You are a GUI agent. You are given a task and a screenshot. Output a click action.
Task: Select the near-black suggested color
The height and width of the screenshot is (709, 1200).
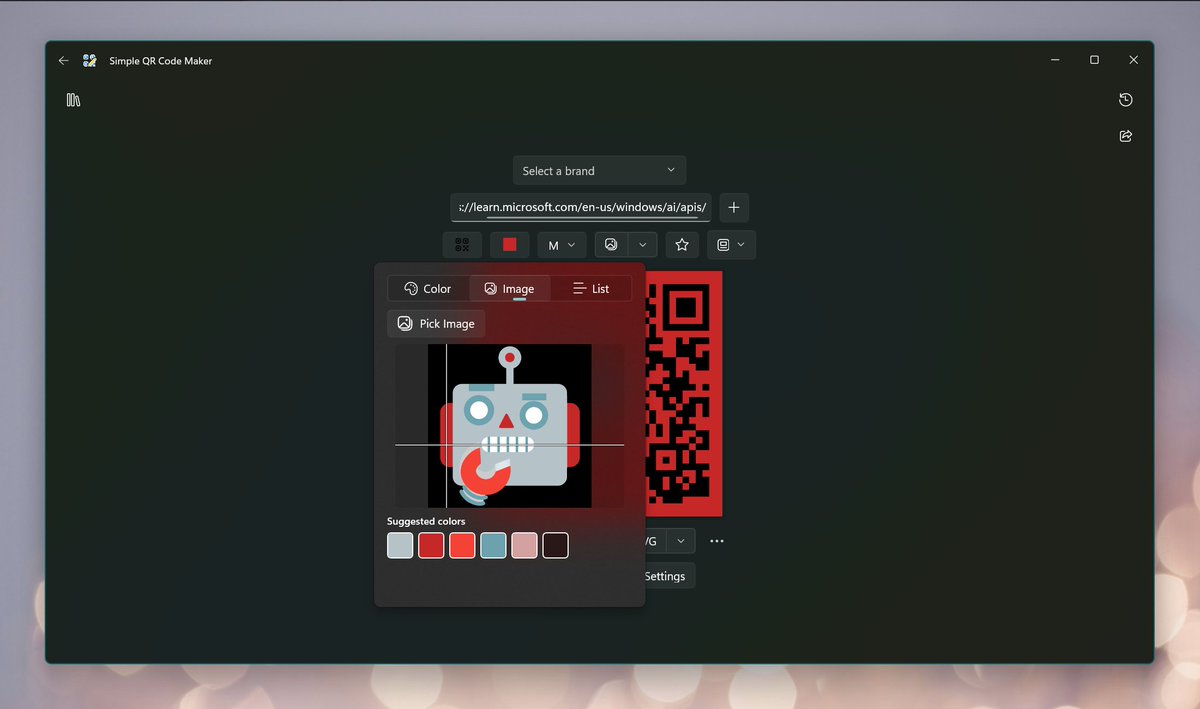[555, 545]
